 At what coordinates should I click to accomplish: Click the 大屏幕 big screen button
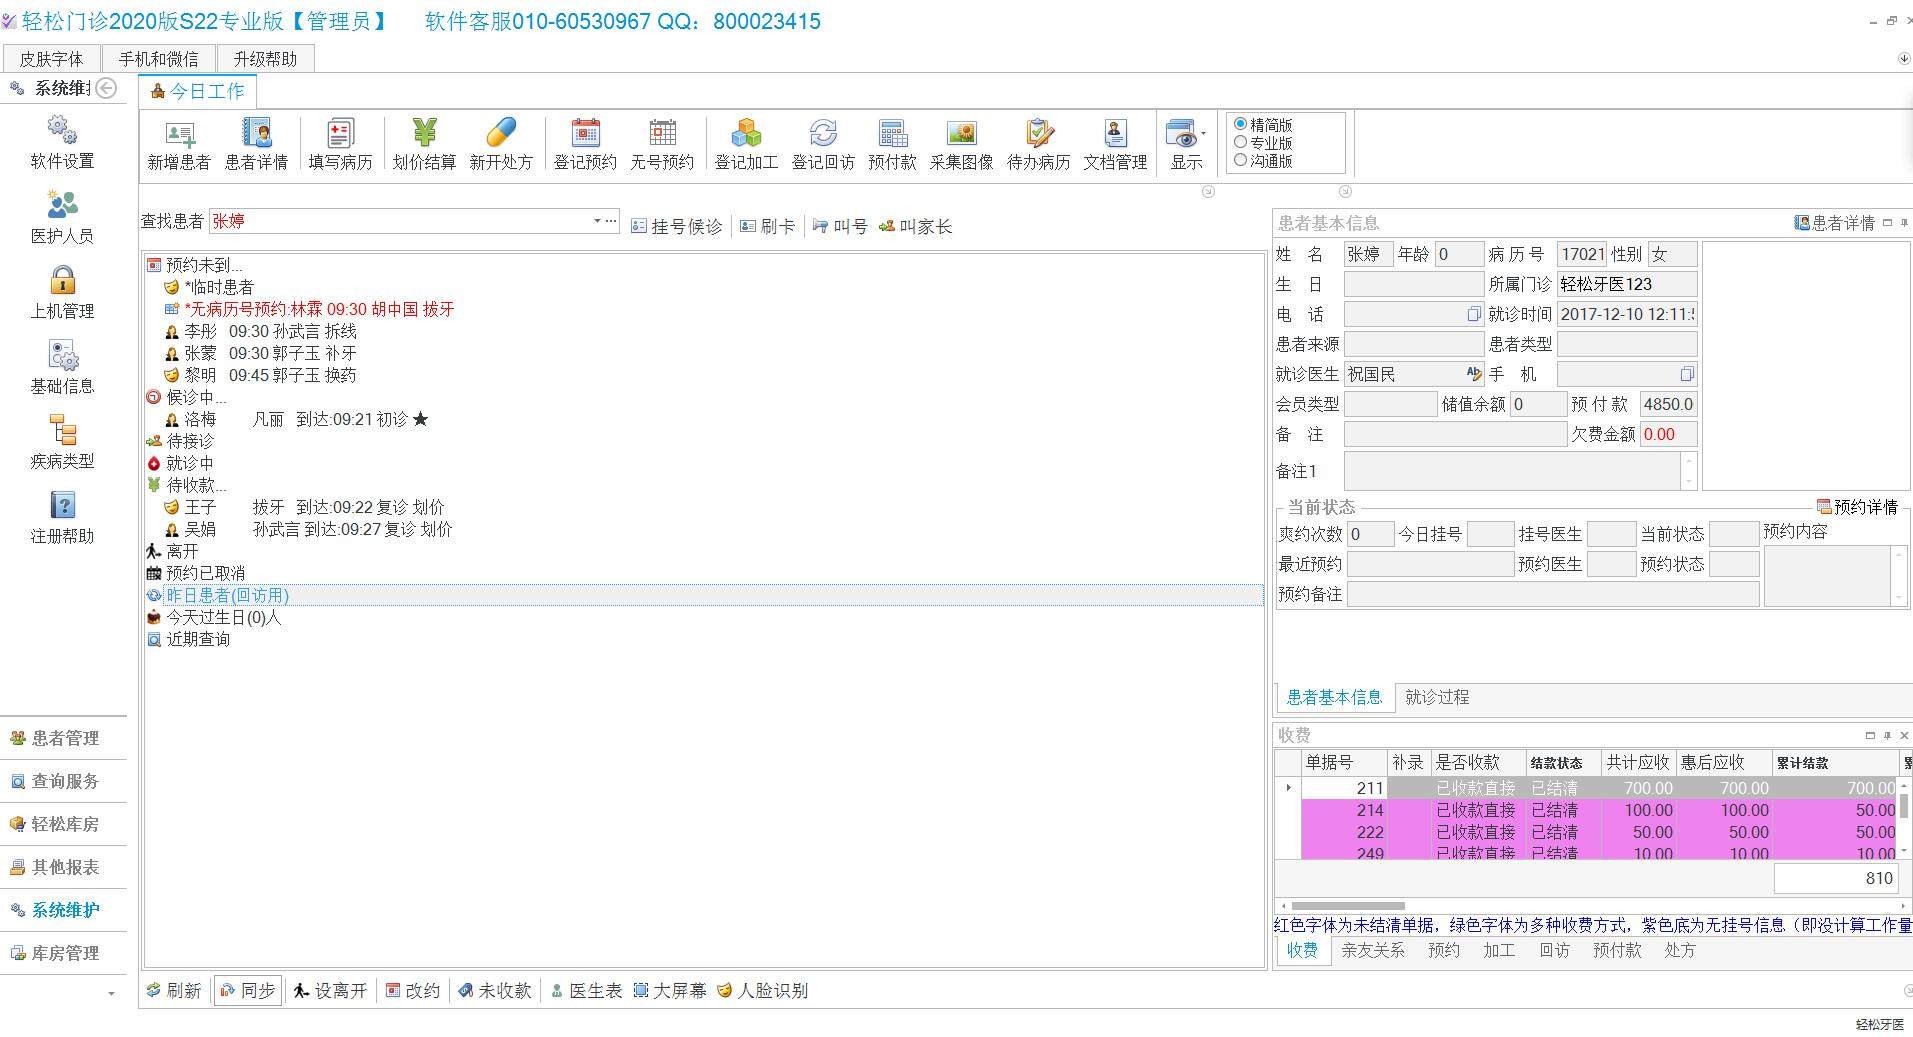670,990
